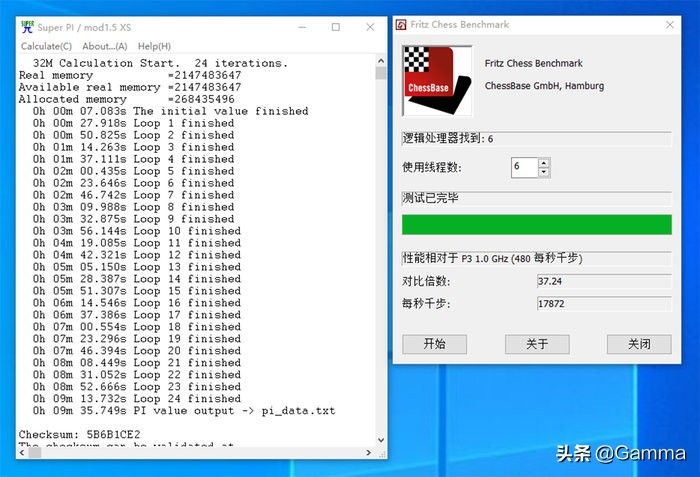
Task: Click the 对比倍数 value field showing 37.24
Action: tap(604, 281)
